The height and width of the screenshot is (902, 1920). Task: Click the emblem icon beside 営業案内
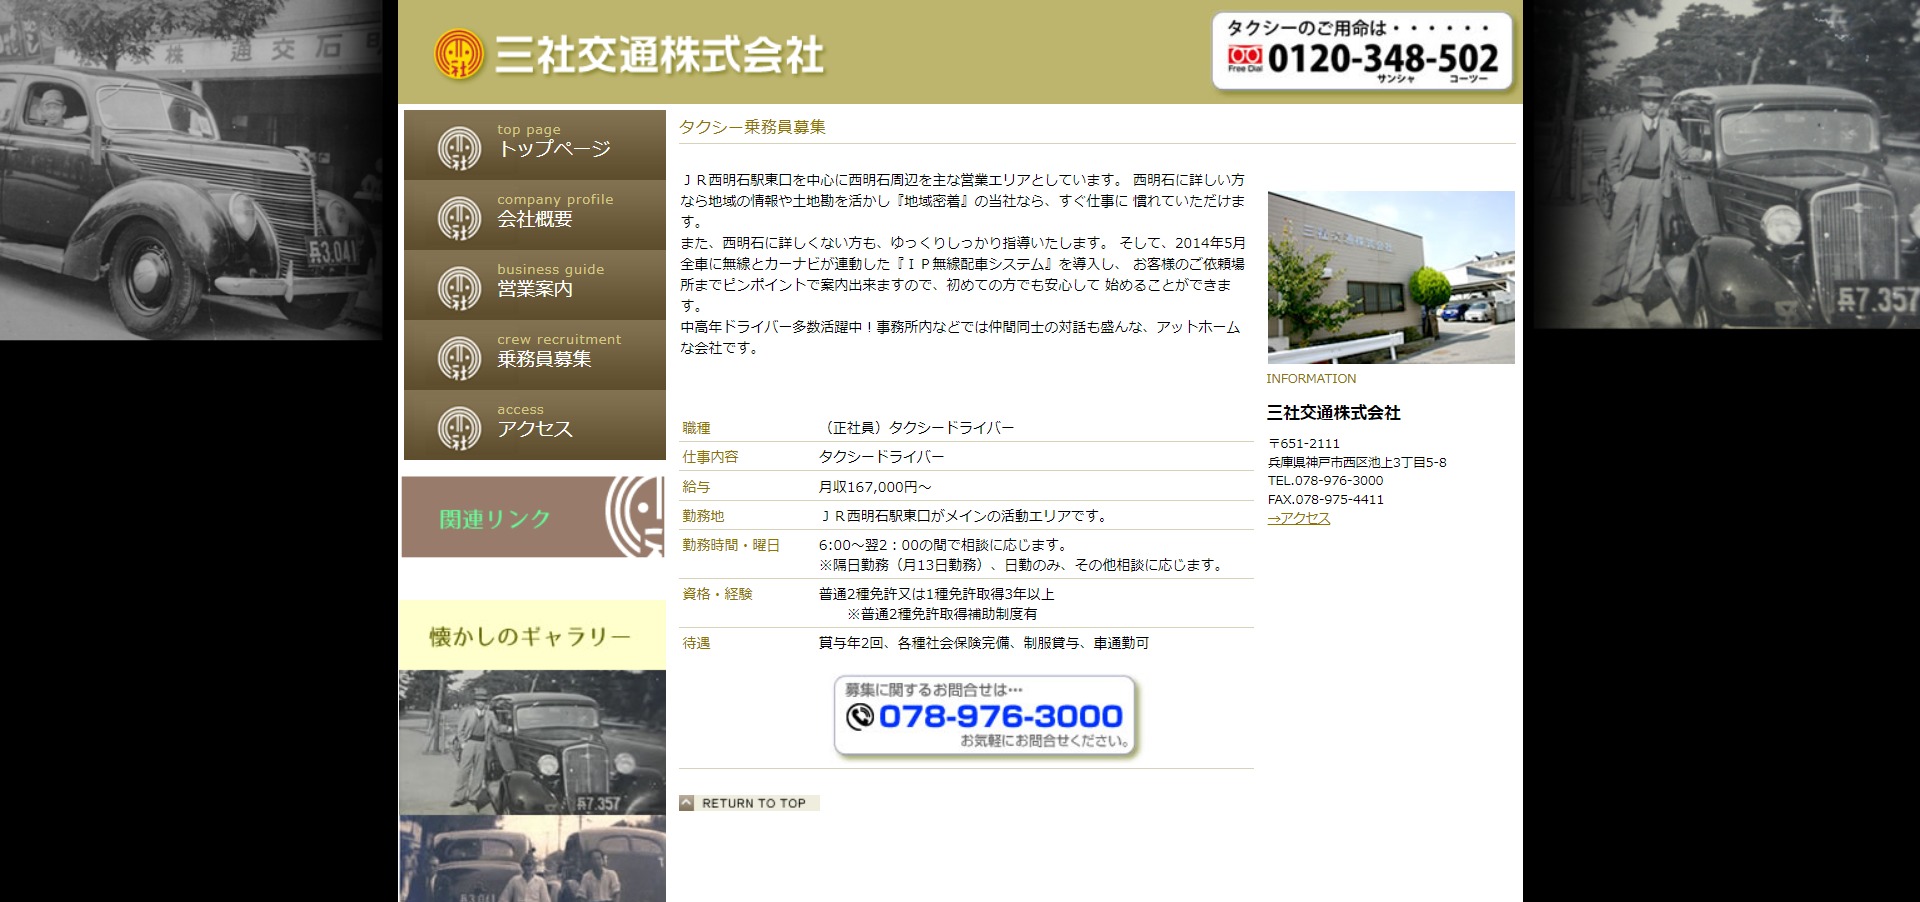[x=459, y=288]
